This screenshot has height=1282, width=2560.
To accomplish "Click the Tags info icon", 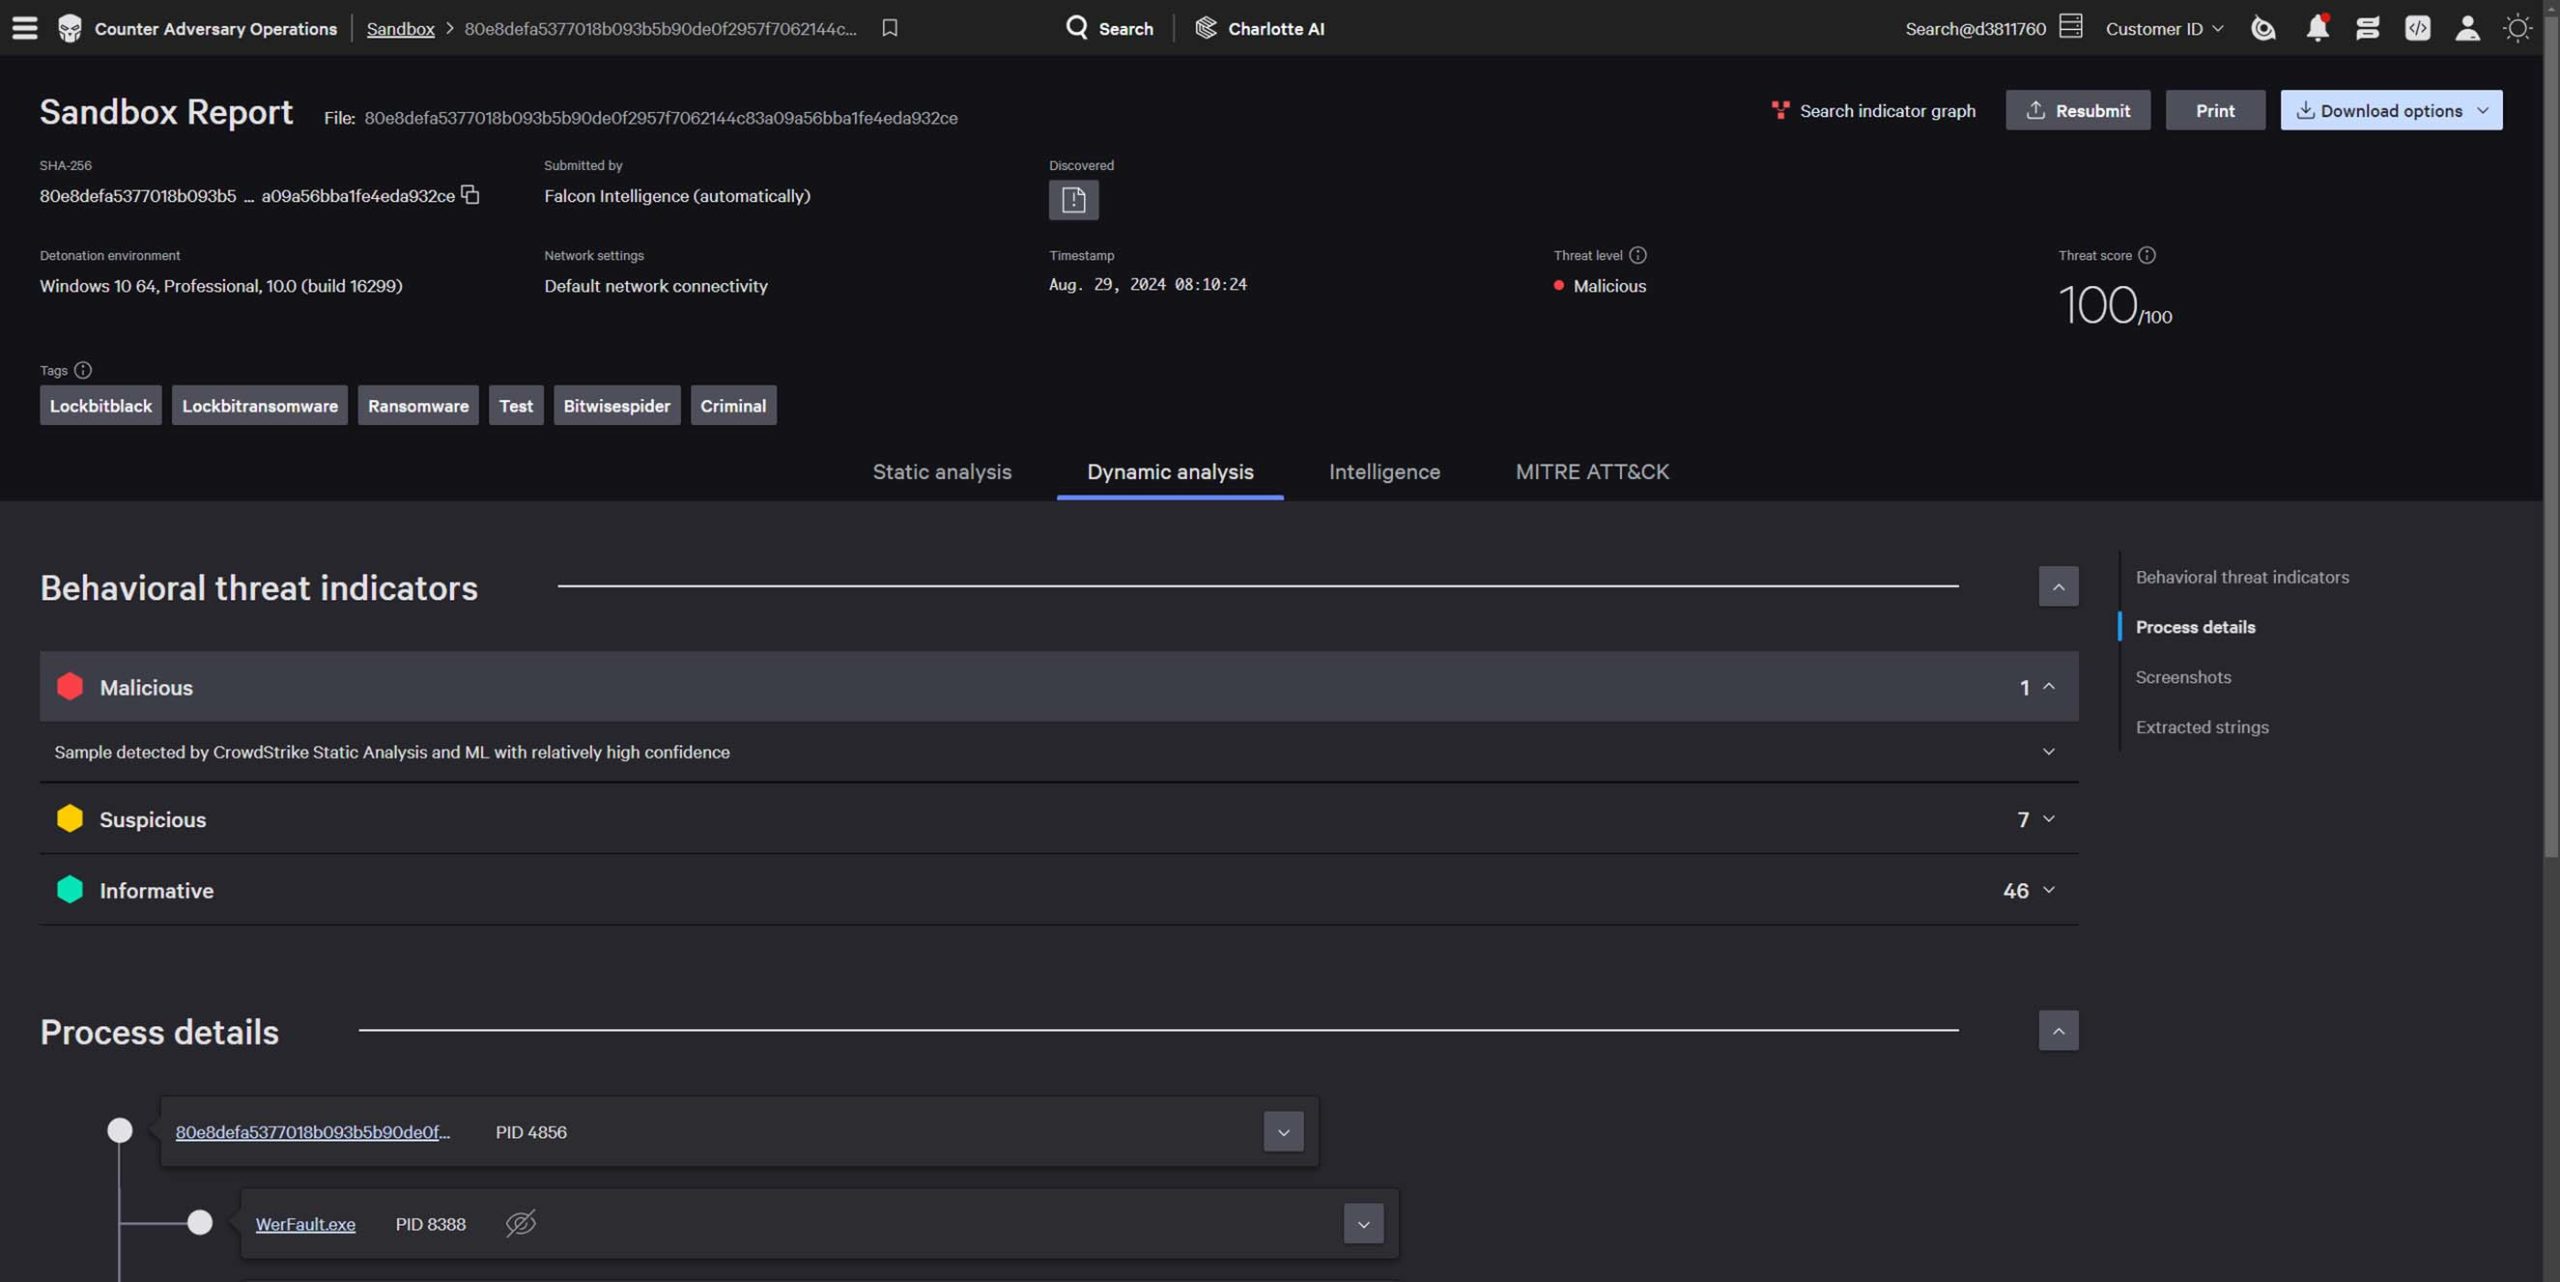I will click(83, 370).
